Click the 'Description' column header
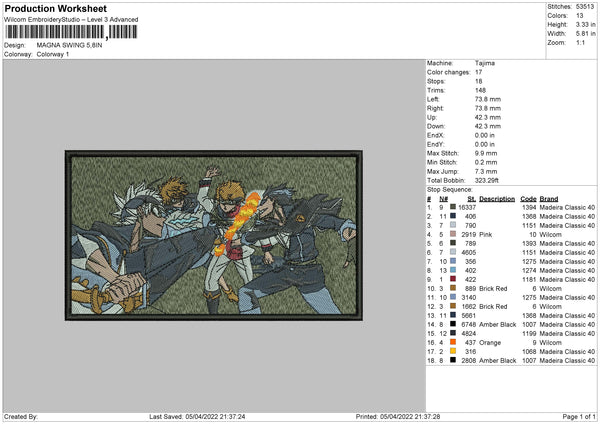The height and width of the screenshot is (424, 600). (x=497, y=199)
